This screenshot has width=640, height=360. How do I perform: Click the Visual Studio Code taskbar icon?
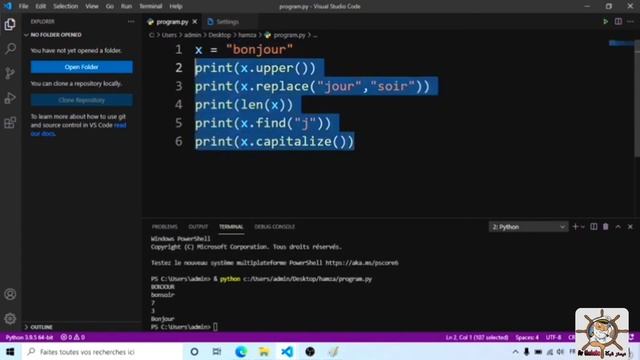click(287, 351)
